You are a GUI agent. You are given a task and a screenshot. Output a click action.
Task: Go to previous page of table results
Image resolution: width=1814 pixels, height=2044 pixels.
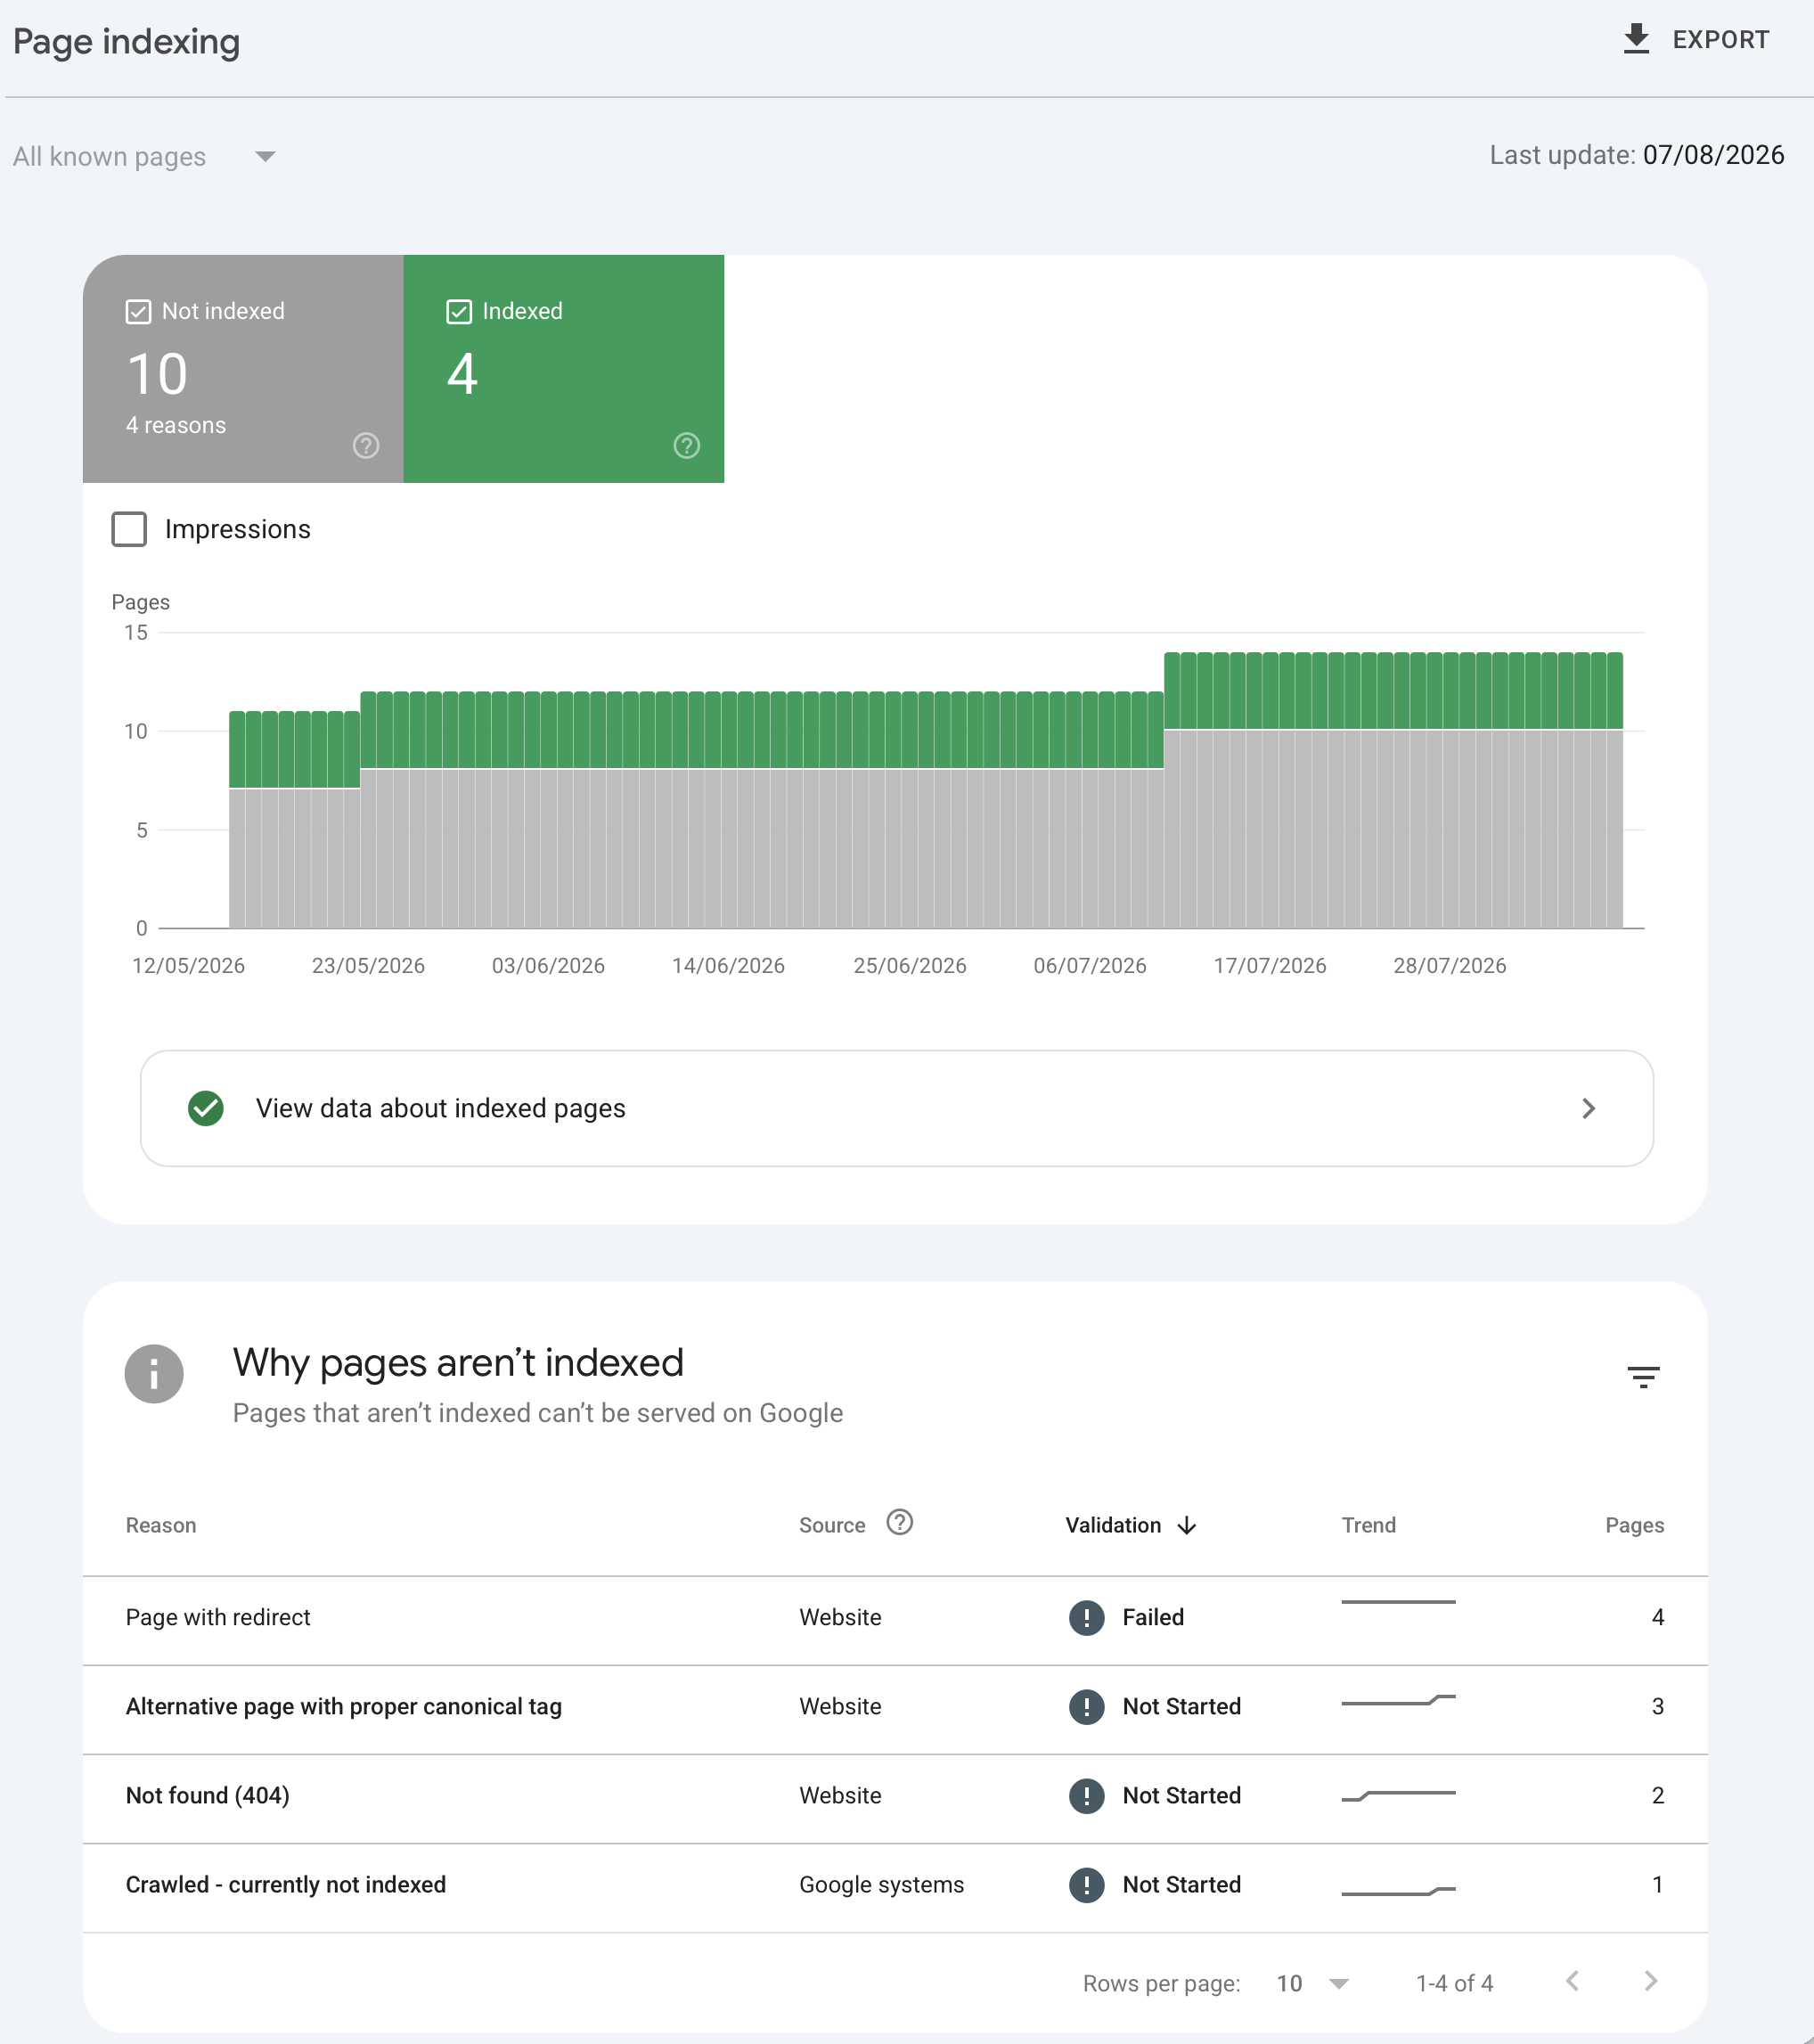point(1572,1981)
